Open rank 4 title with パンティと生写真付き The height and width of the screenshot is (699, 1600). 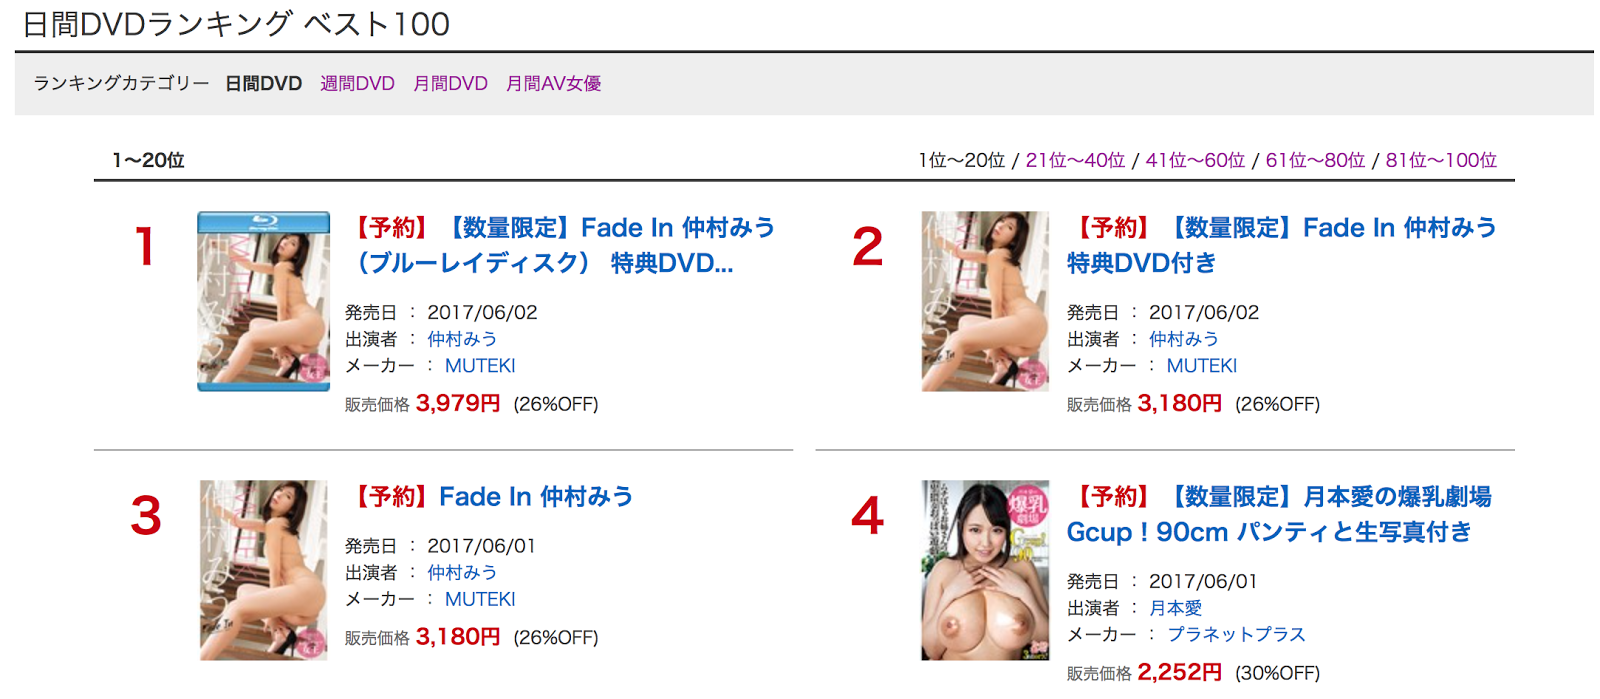tap(1279, 514)
